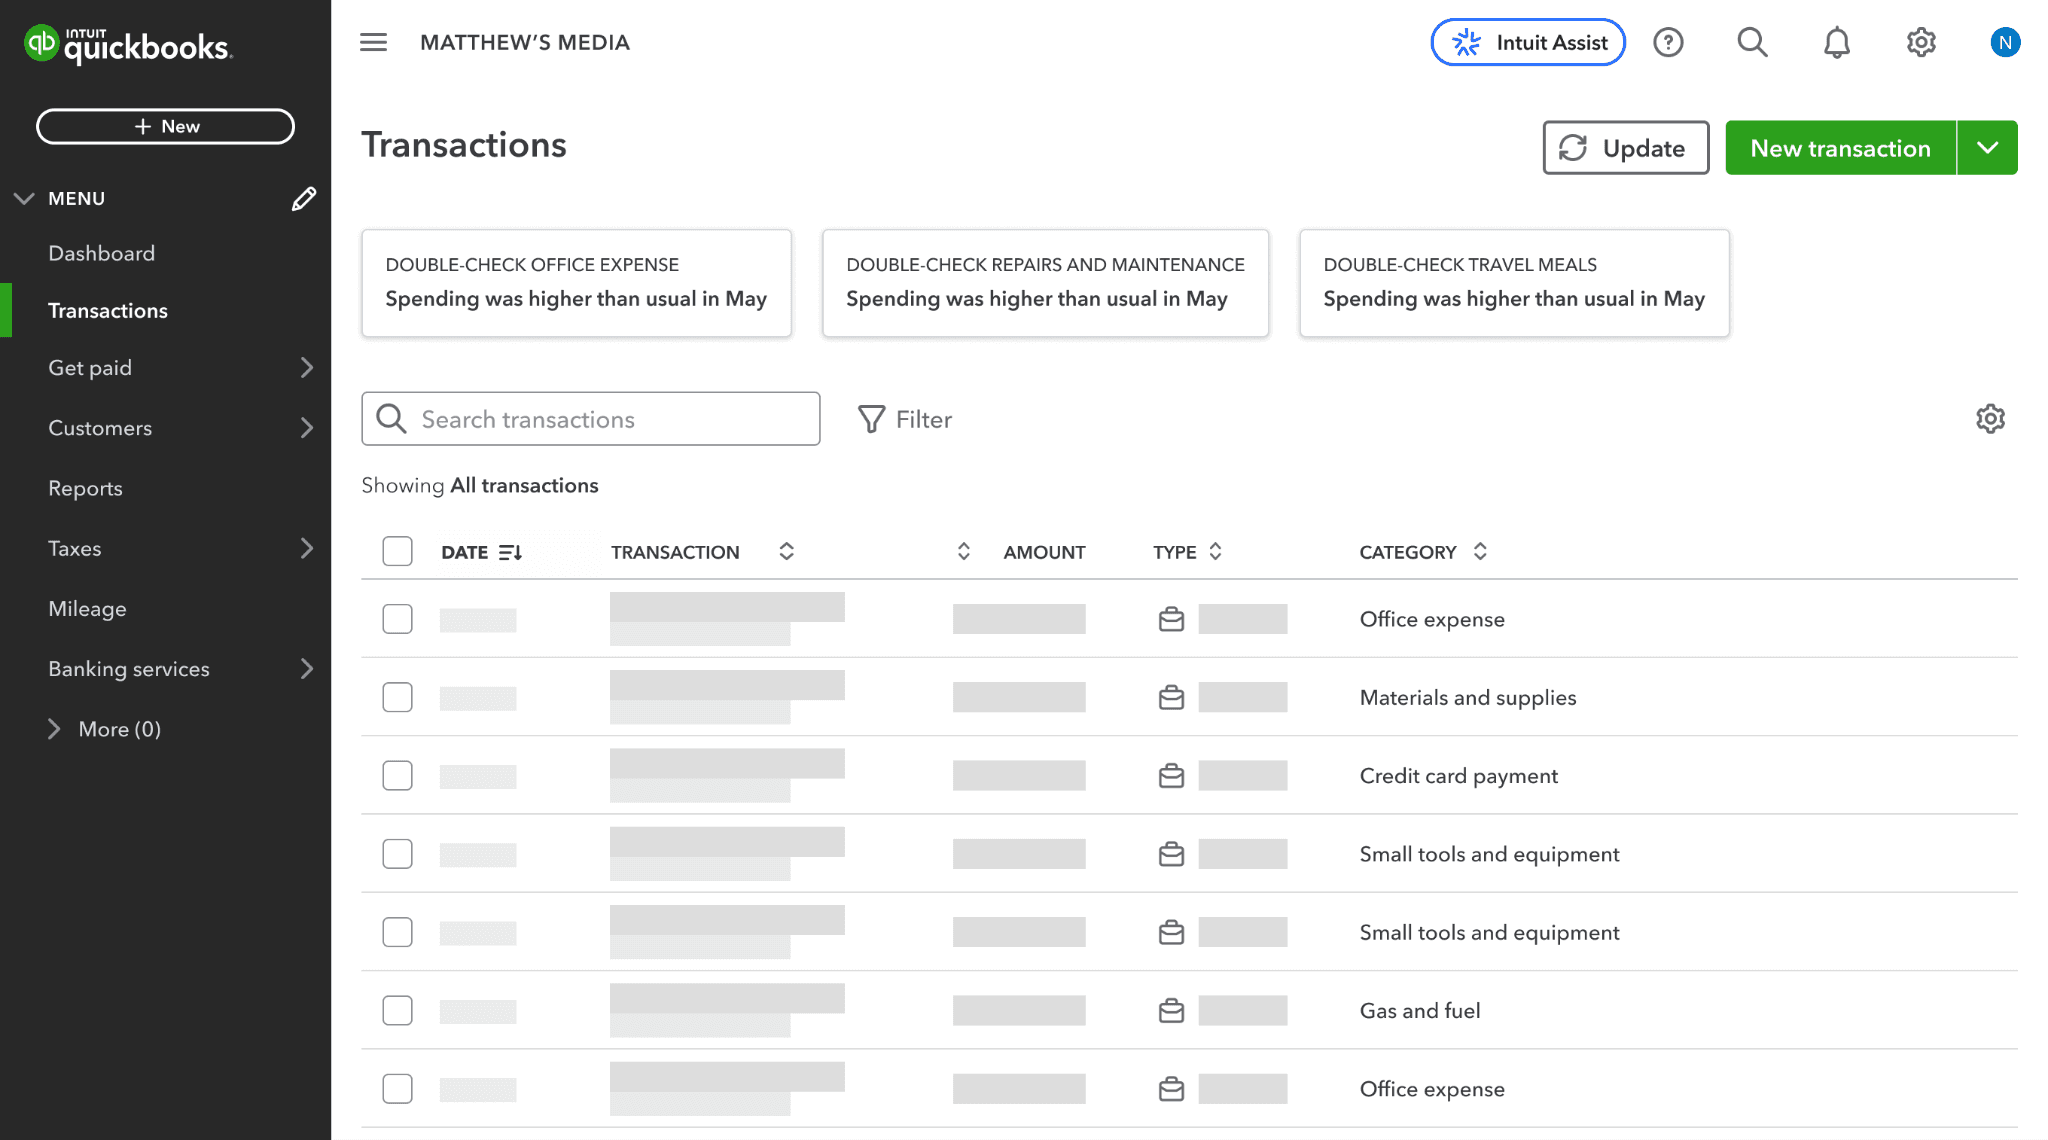Open table settings gear above transactions list
This screenshot has width=2048, height=1140.
1990,419
